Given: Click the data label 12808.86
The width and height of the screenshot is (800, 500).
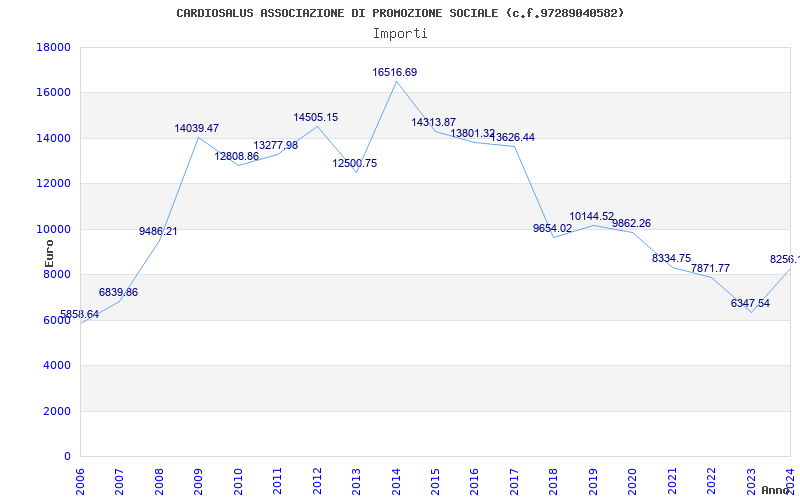Looking at the screenshot, I should pos(236,156).
